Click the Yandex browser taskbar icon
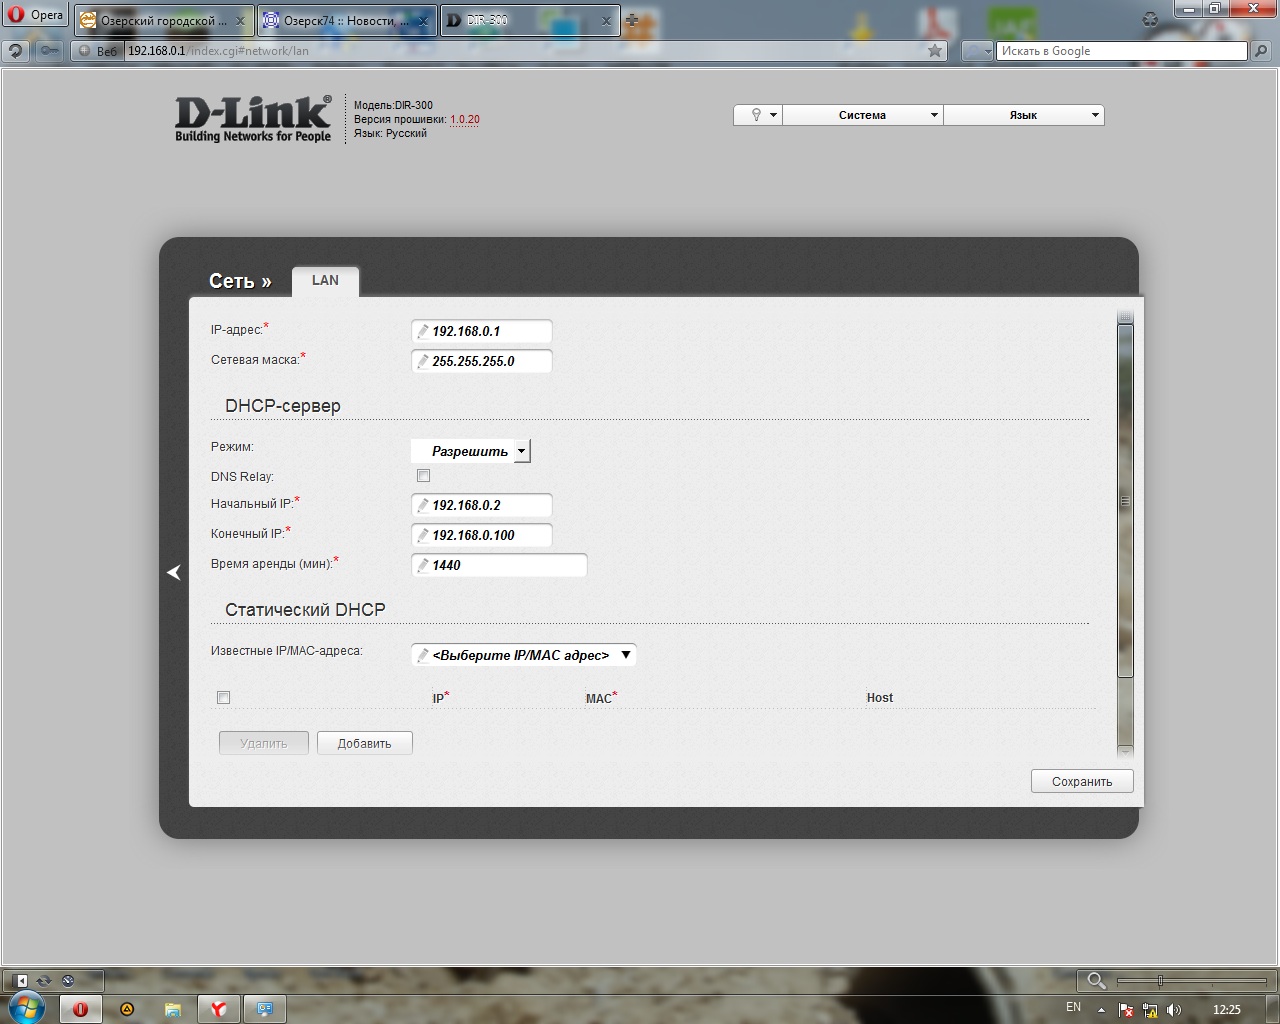Image resolution: width=1280 pixels, height=1024 pixels. tap(218, 1009)
